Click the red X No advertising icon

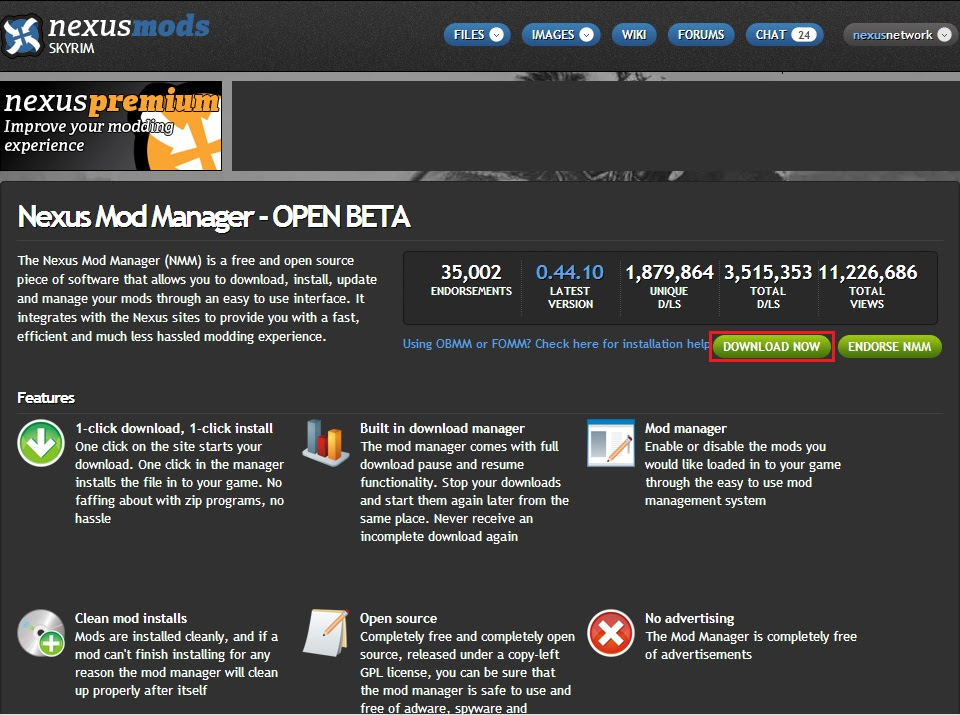[x=610, y=633]
